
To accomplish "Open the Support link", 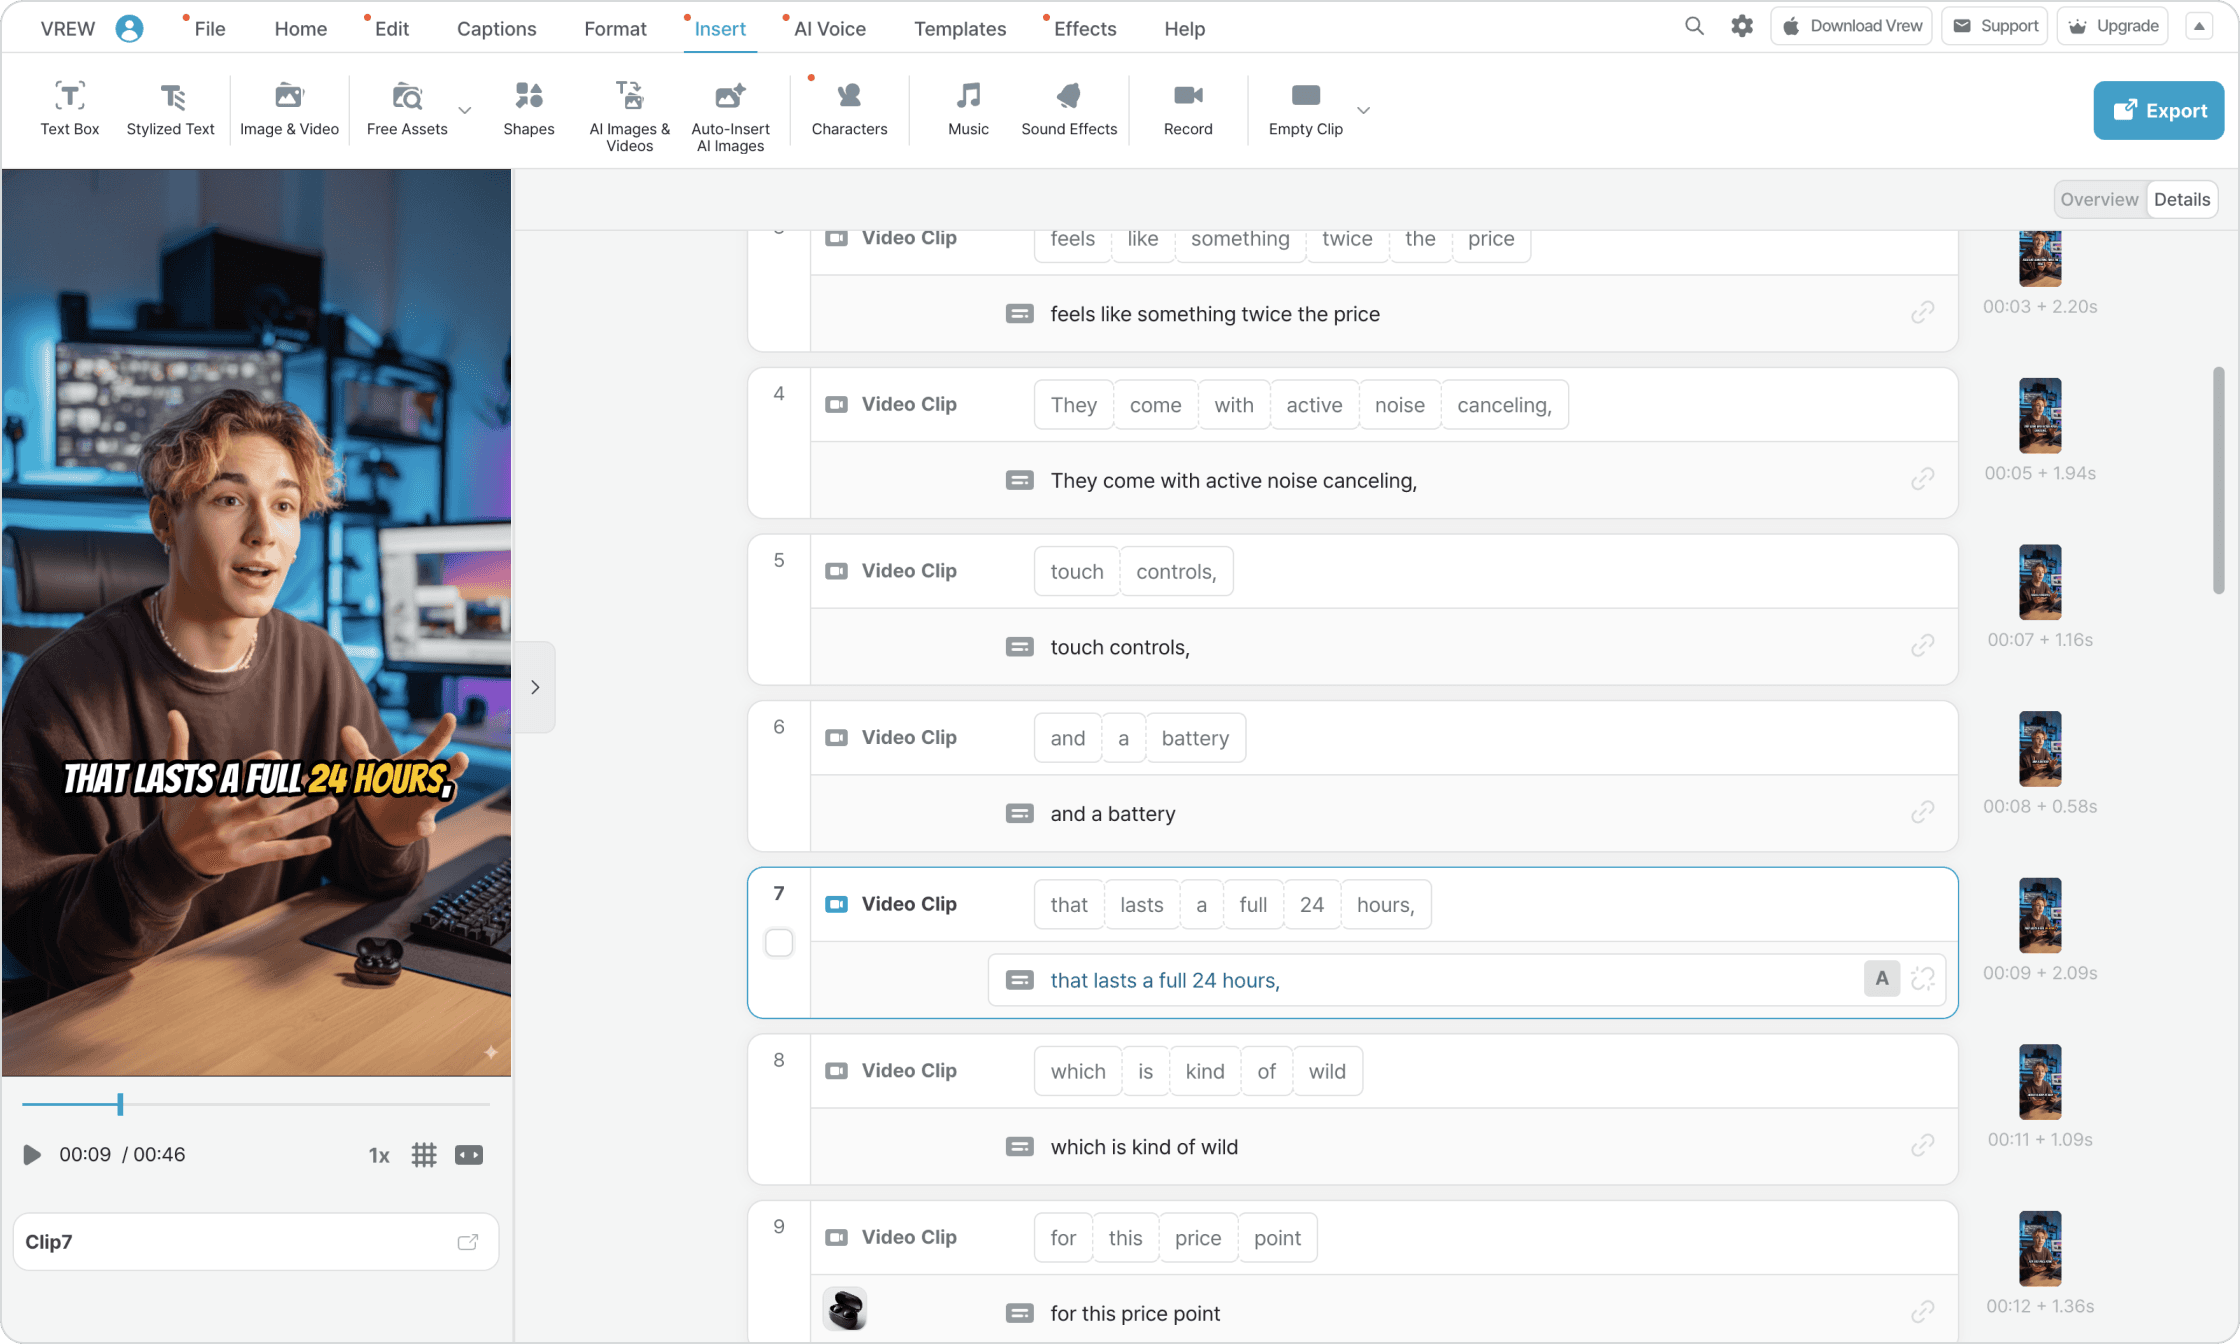I will point(1994,25).
